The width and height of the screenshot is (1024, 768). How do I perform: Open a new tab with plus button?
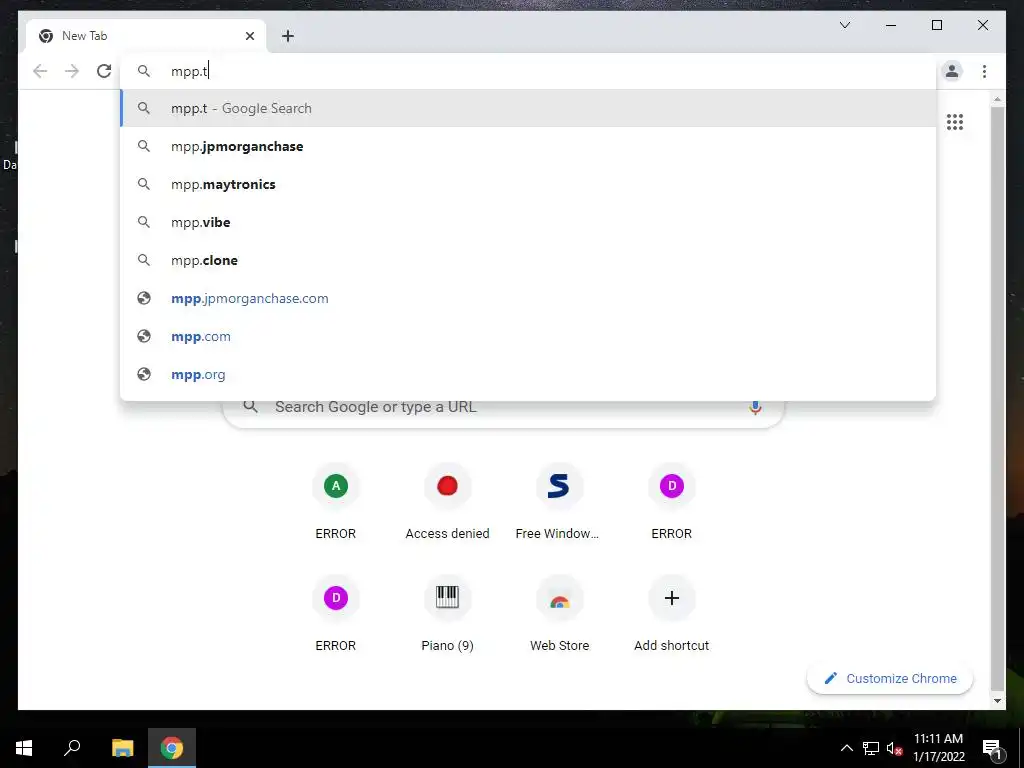pyautogui.click(x=288, y=36)
